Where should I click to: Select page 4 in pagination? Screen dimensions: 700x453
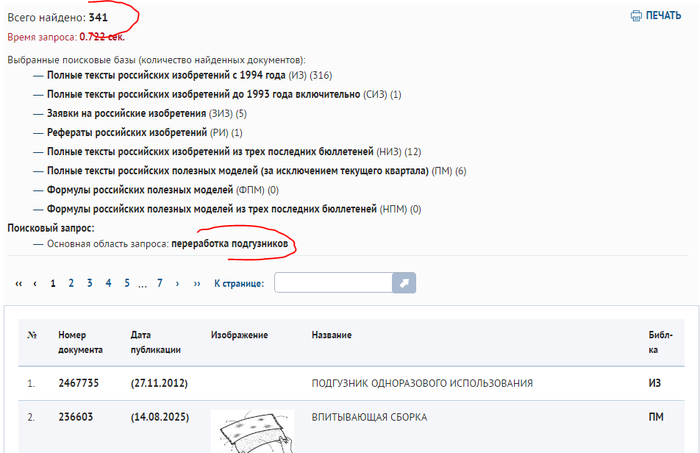(108, 284)
